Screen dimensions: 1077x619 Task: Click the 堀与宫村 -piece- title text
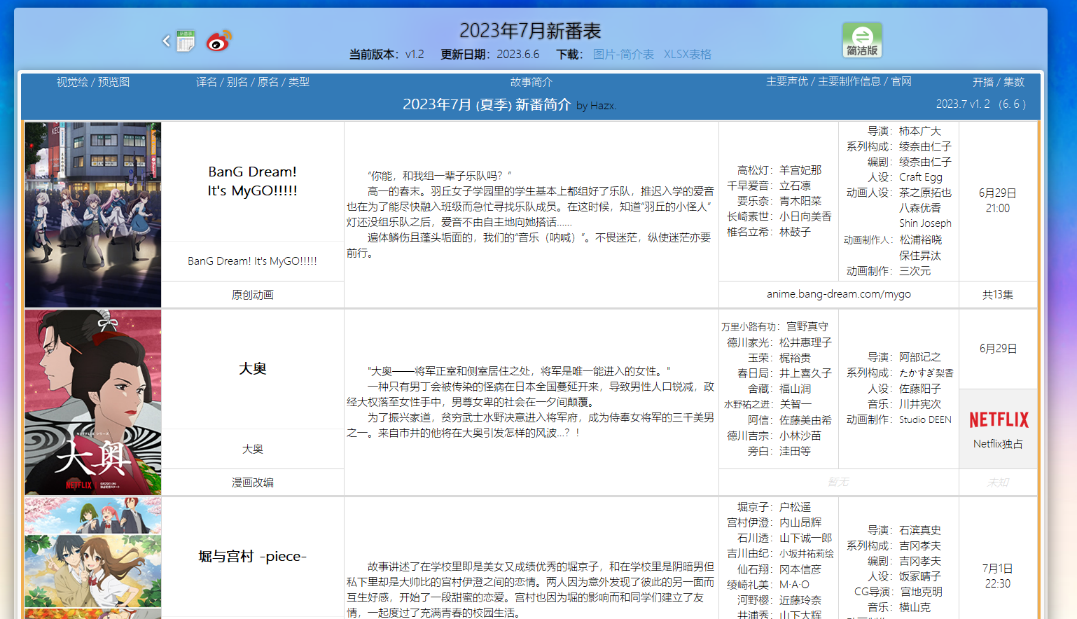tap(252, 556)
